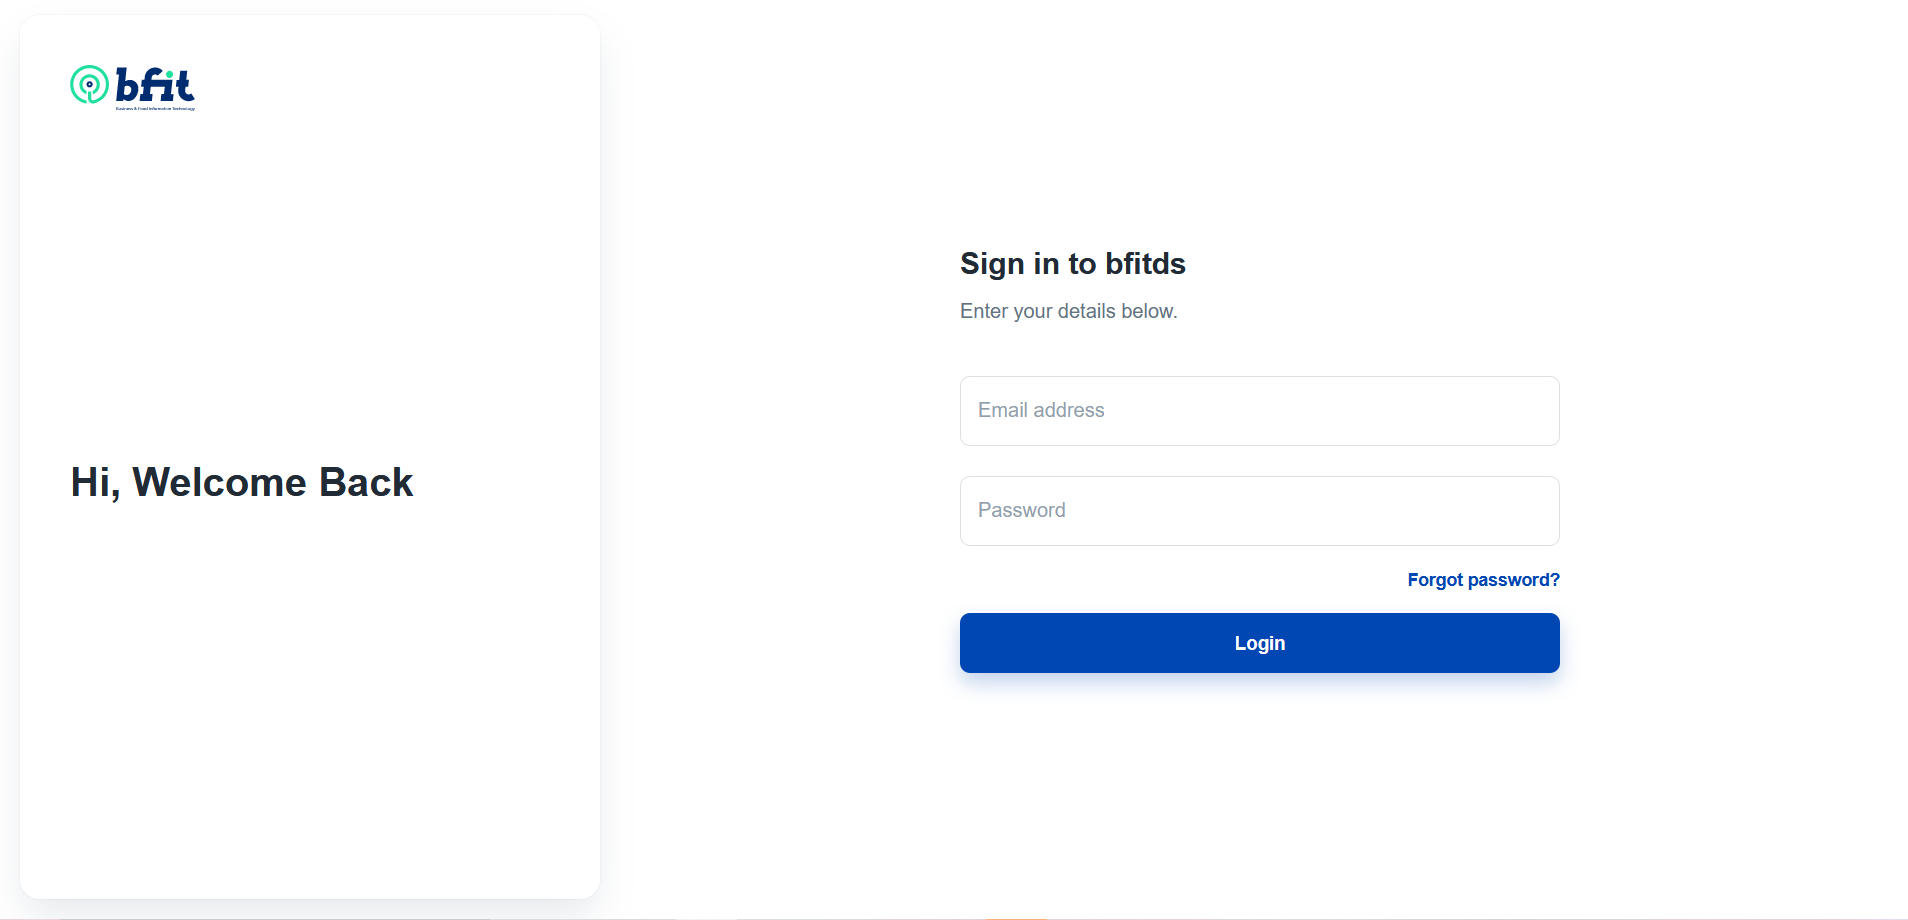Viewport: 1908px width, 920px height.
Task: Focus the Email address input field
Action: [1259, 411]
